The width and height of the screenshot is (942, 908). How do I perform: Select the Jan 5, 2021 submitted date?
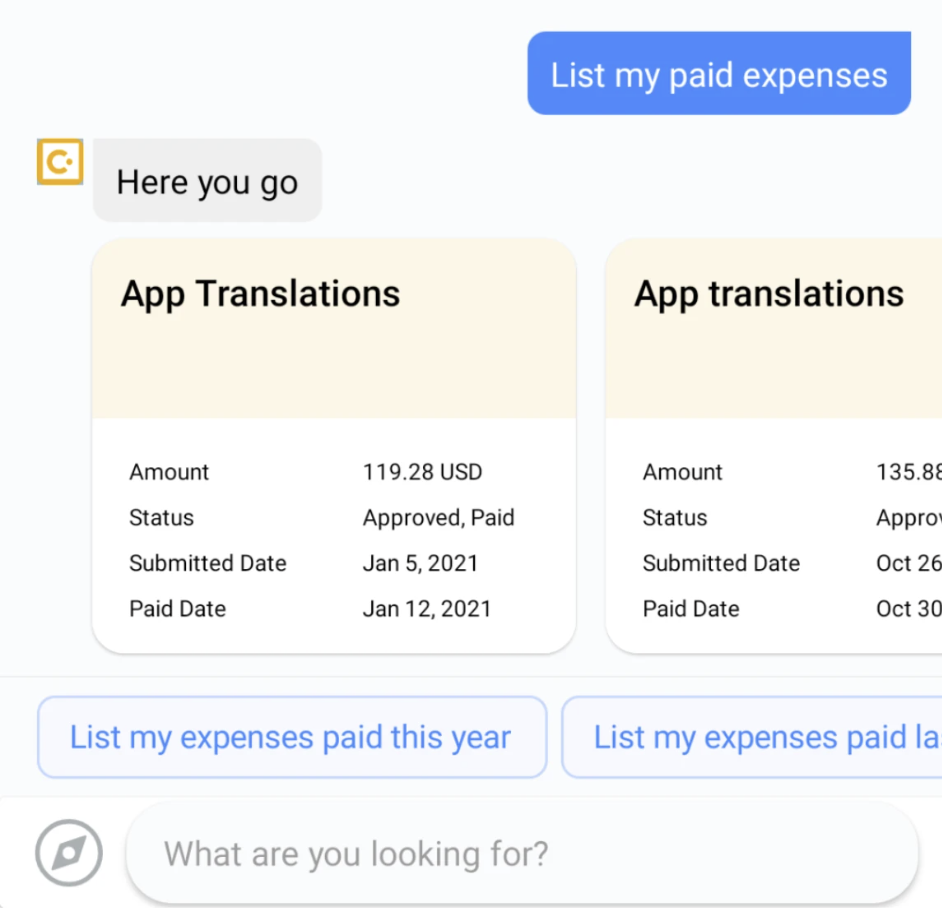tap(421, 563)
